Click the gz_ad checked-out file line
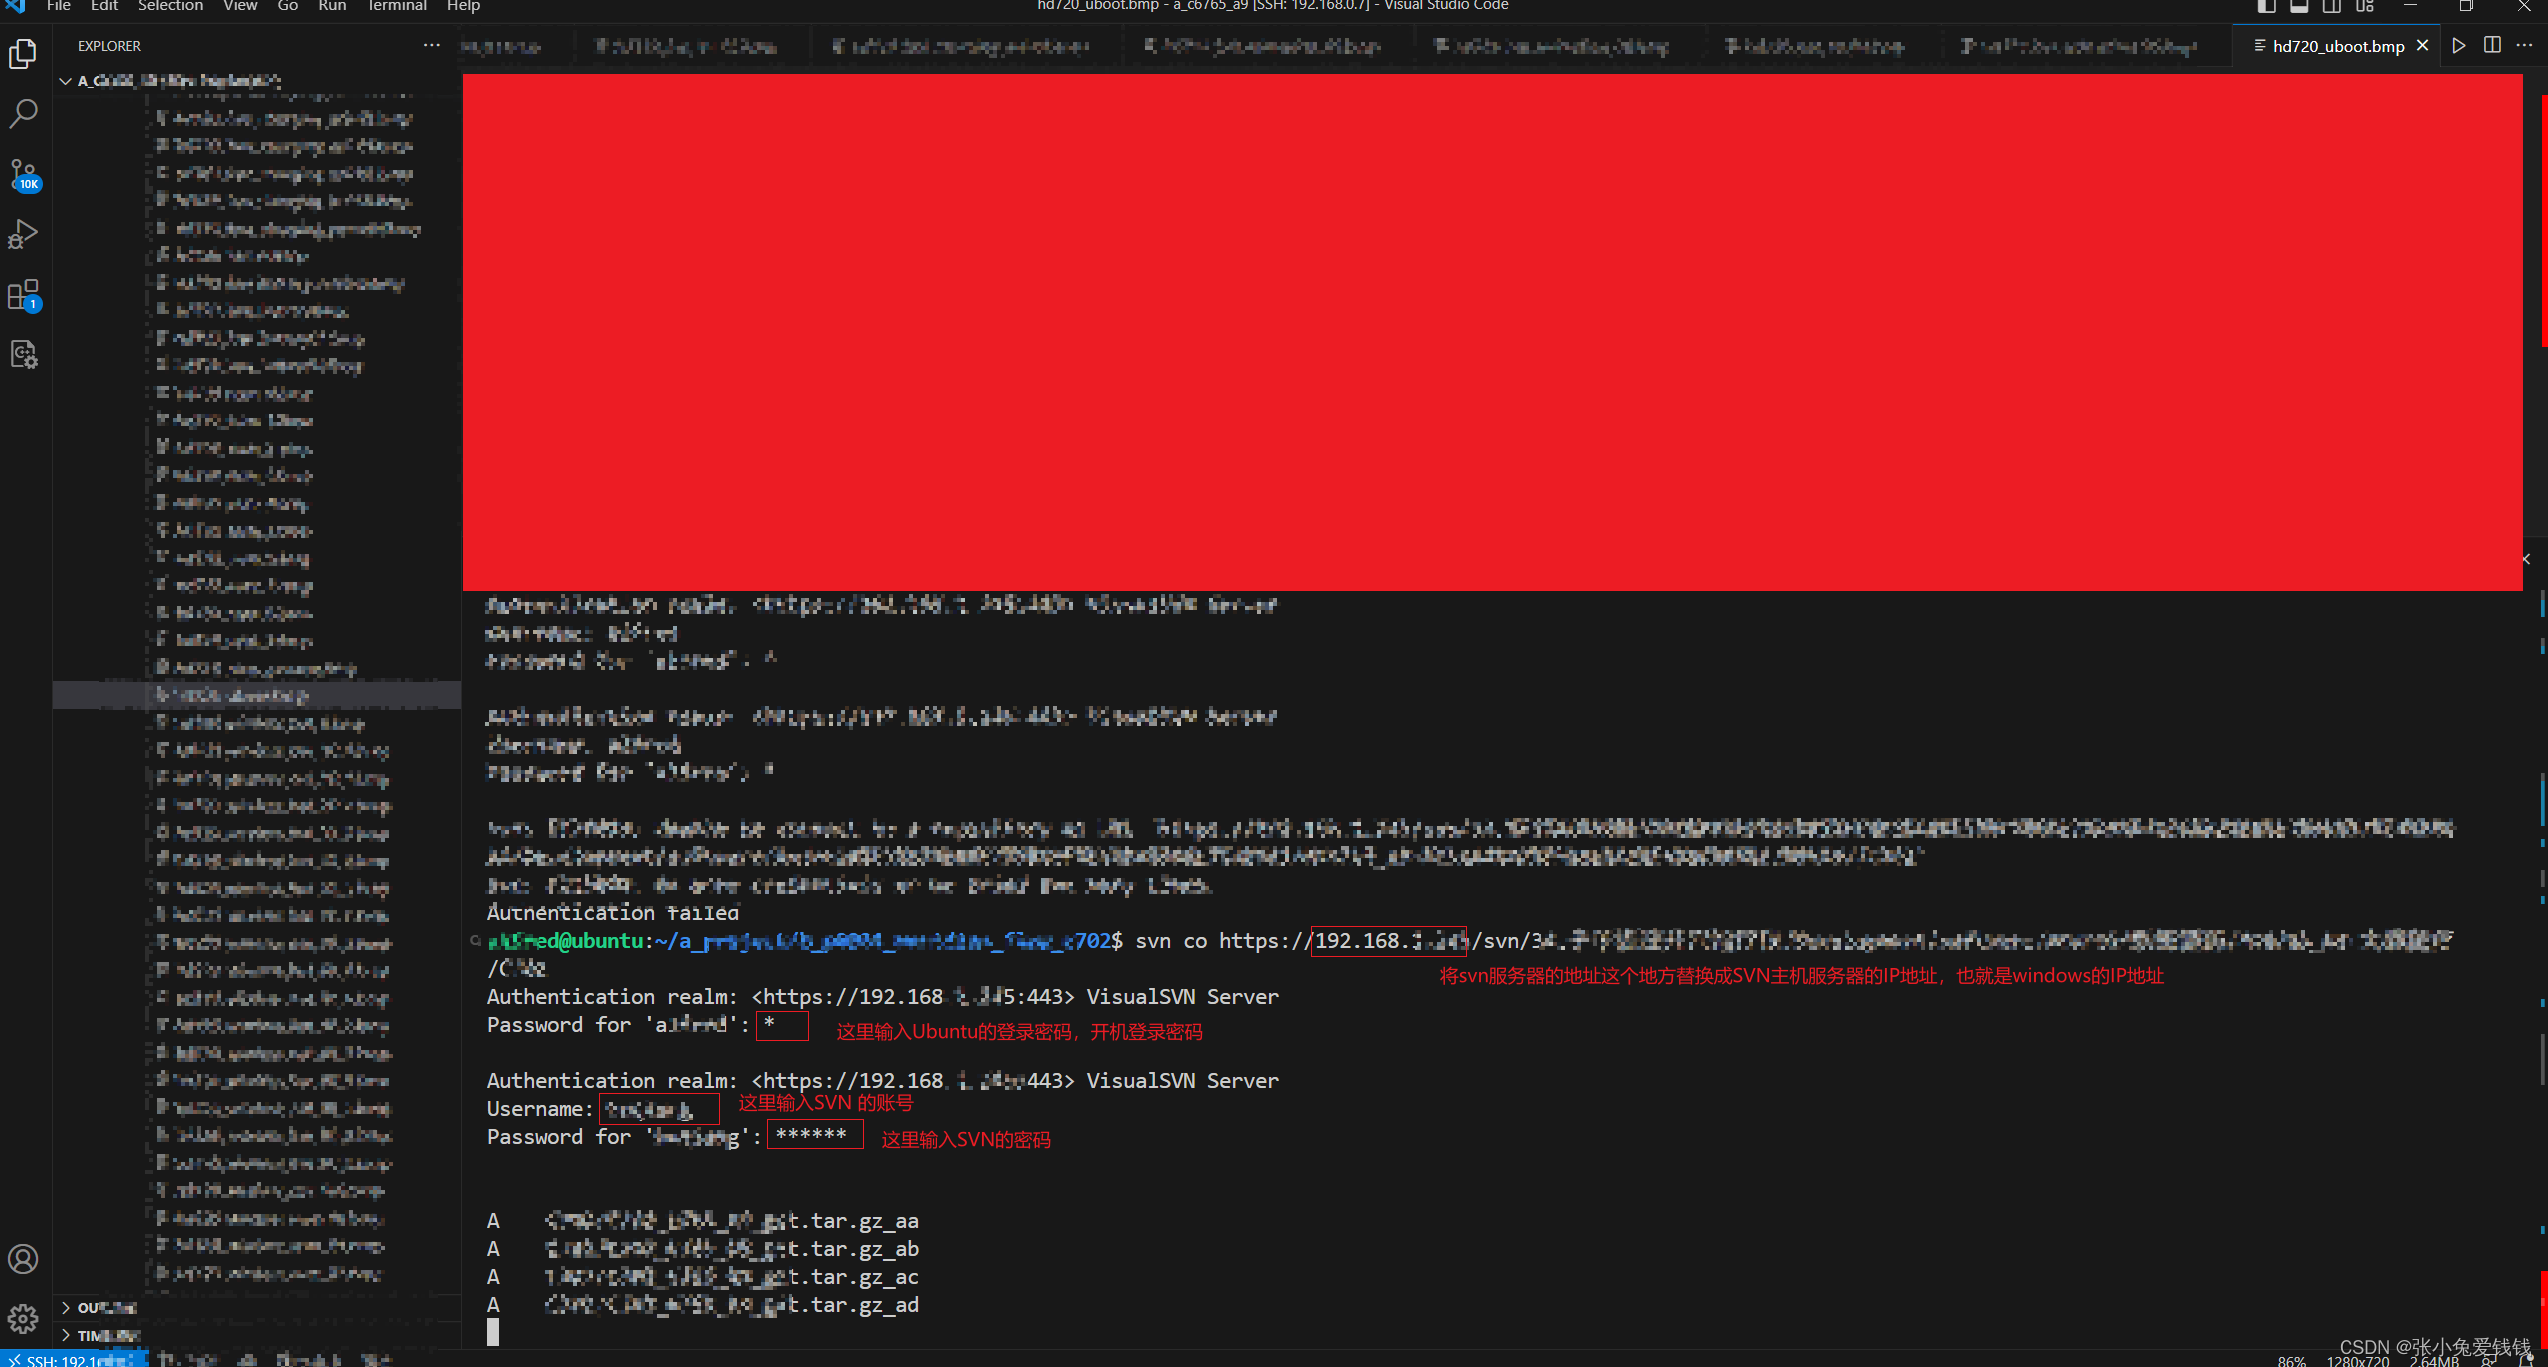The height and width of the screenshot is (1367, 2548). pyautogui.click(x=703, y=1305)
